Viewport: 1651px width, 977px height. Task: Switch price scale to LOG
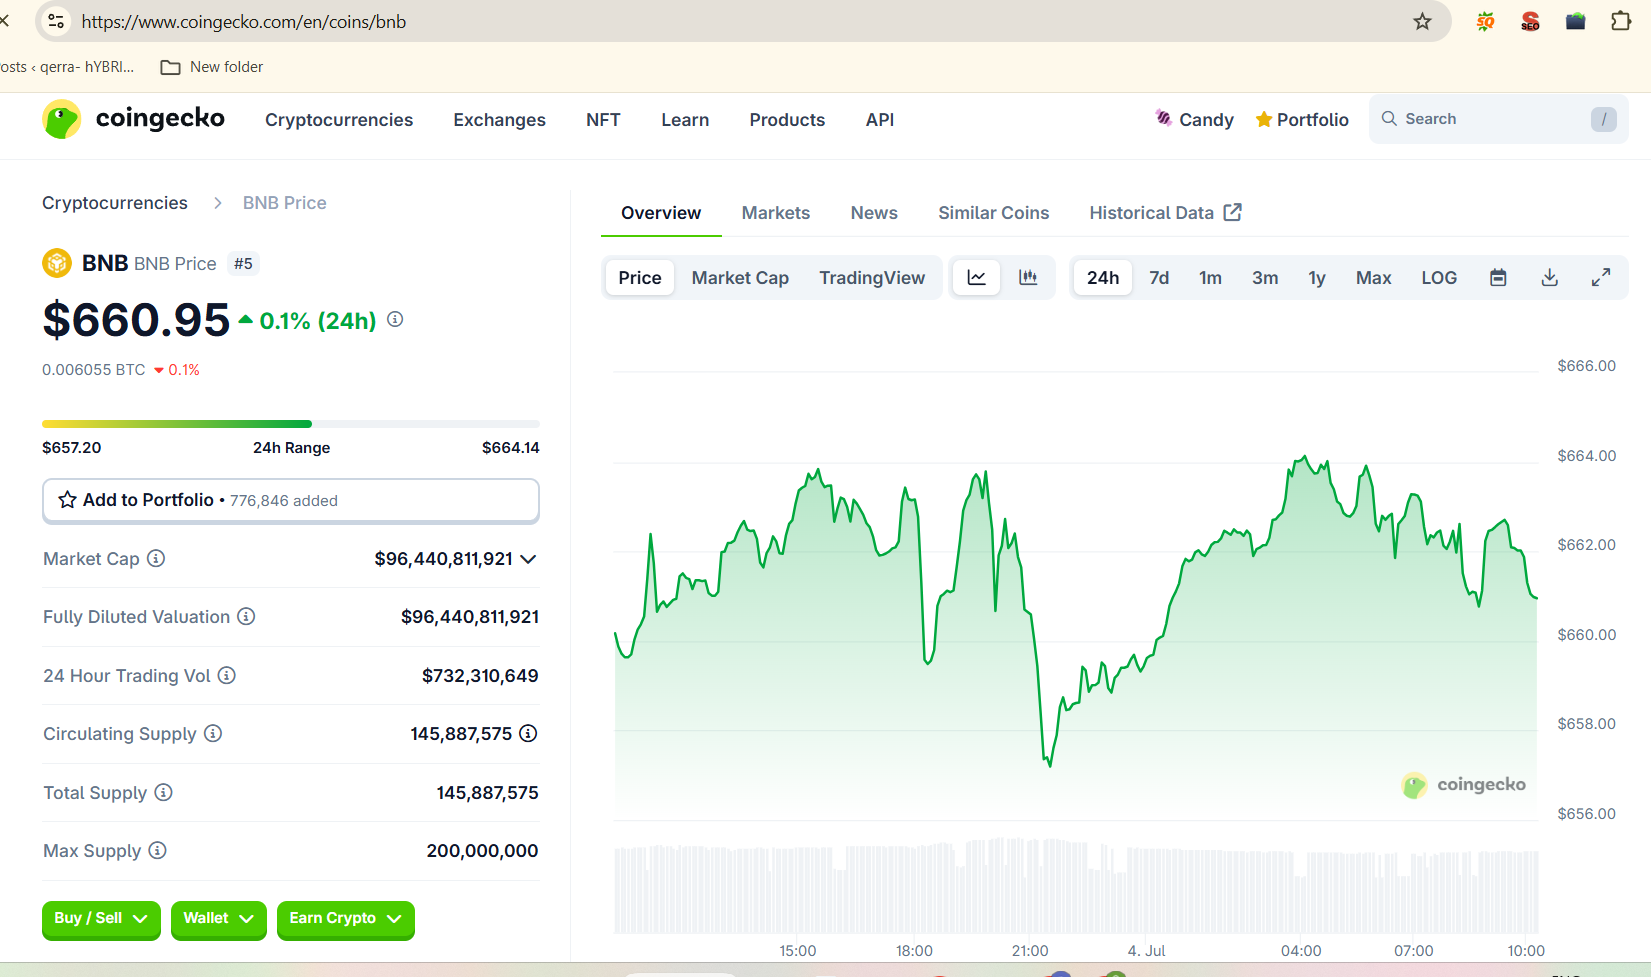[1438, 277]
